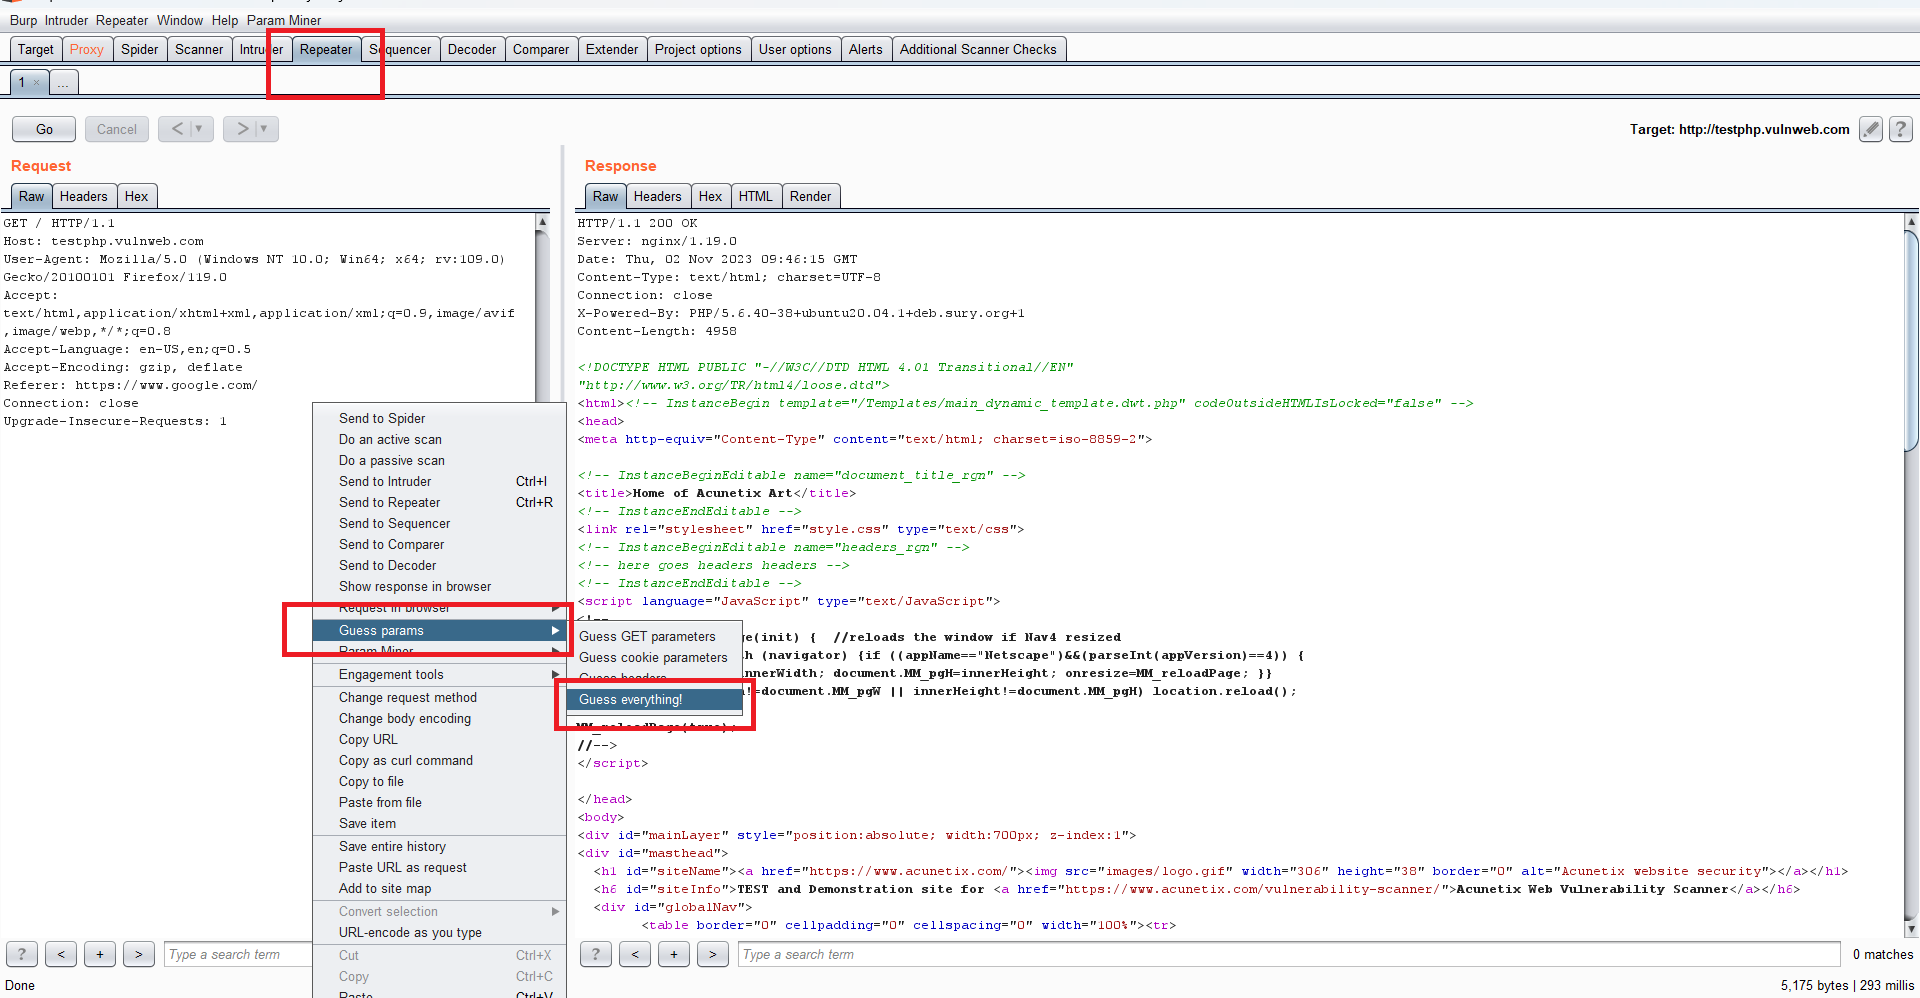Choose Send to Decoder from context menu

point(440,565)
